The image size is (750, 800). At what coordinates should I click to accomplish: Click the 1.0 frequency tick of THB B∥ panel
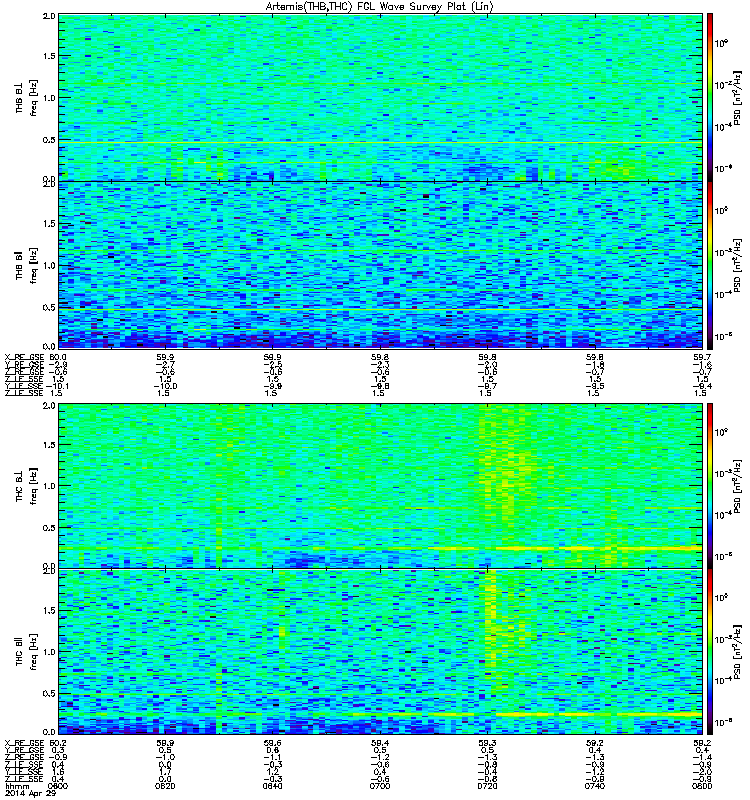pos(49,265)
